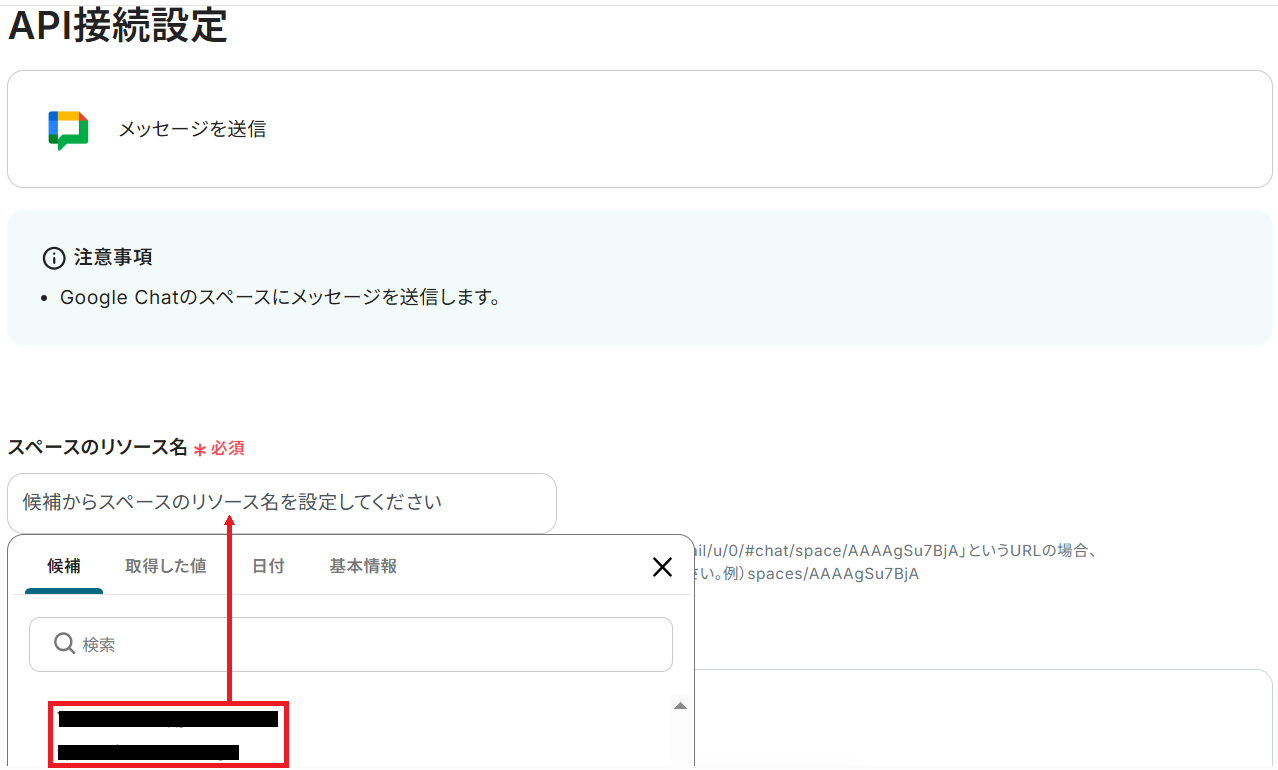Open the 基本情報 tab

click(x=363, y=566)
